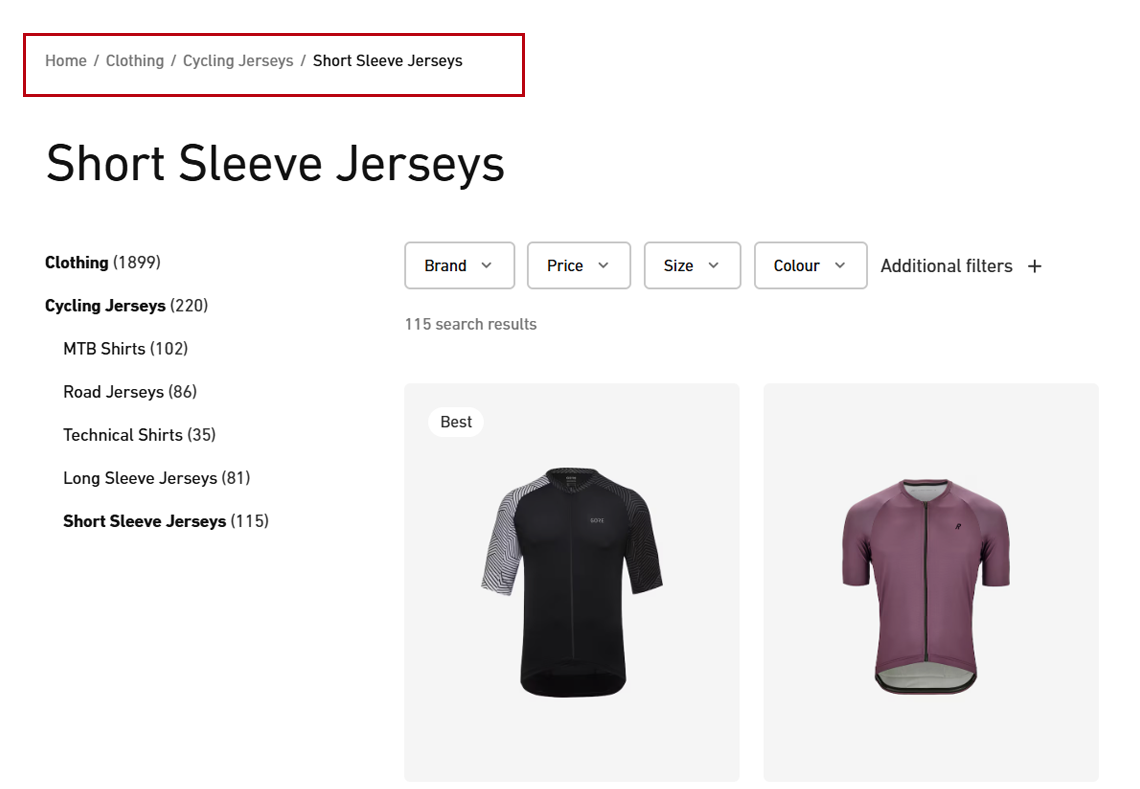Choose MTB Shirts subcategory
Viewport: 1140px width, 789px height.
[104, 348]
